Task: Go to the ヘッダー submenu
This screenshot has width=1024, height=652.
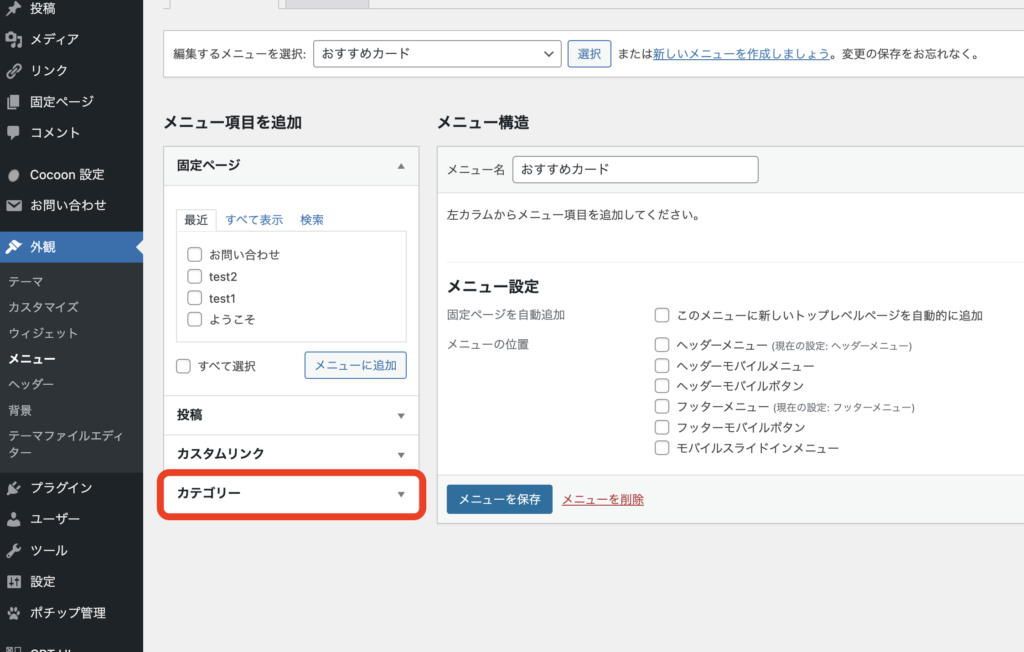Action: point(31,384)
